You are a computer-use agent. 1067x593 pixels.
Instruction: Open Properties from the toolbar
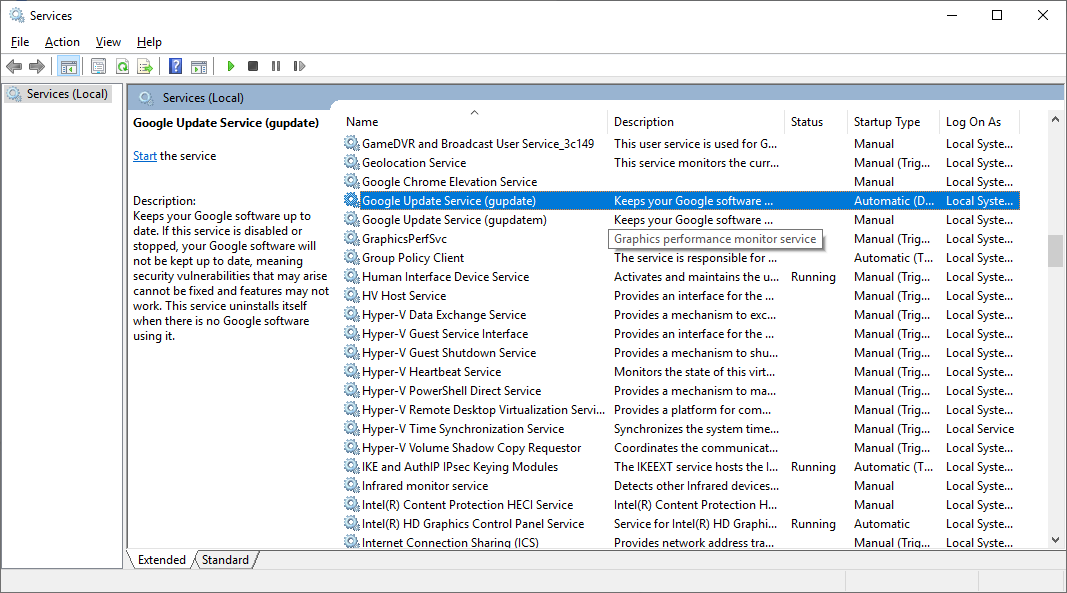98,66
